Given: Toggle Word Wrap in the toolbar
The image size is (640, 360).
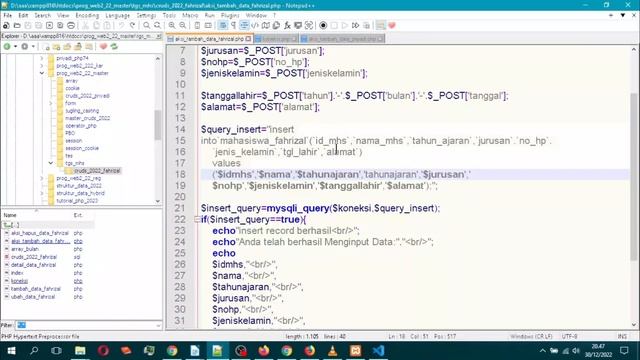Looking at the screenshot, I should point(222,25).
